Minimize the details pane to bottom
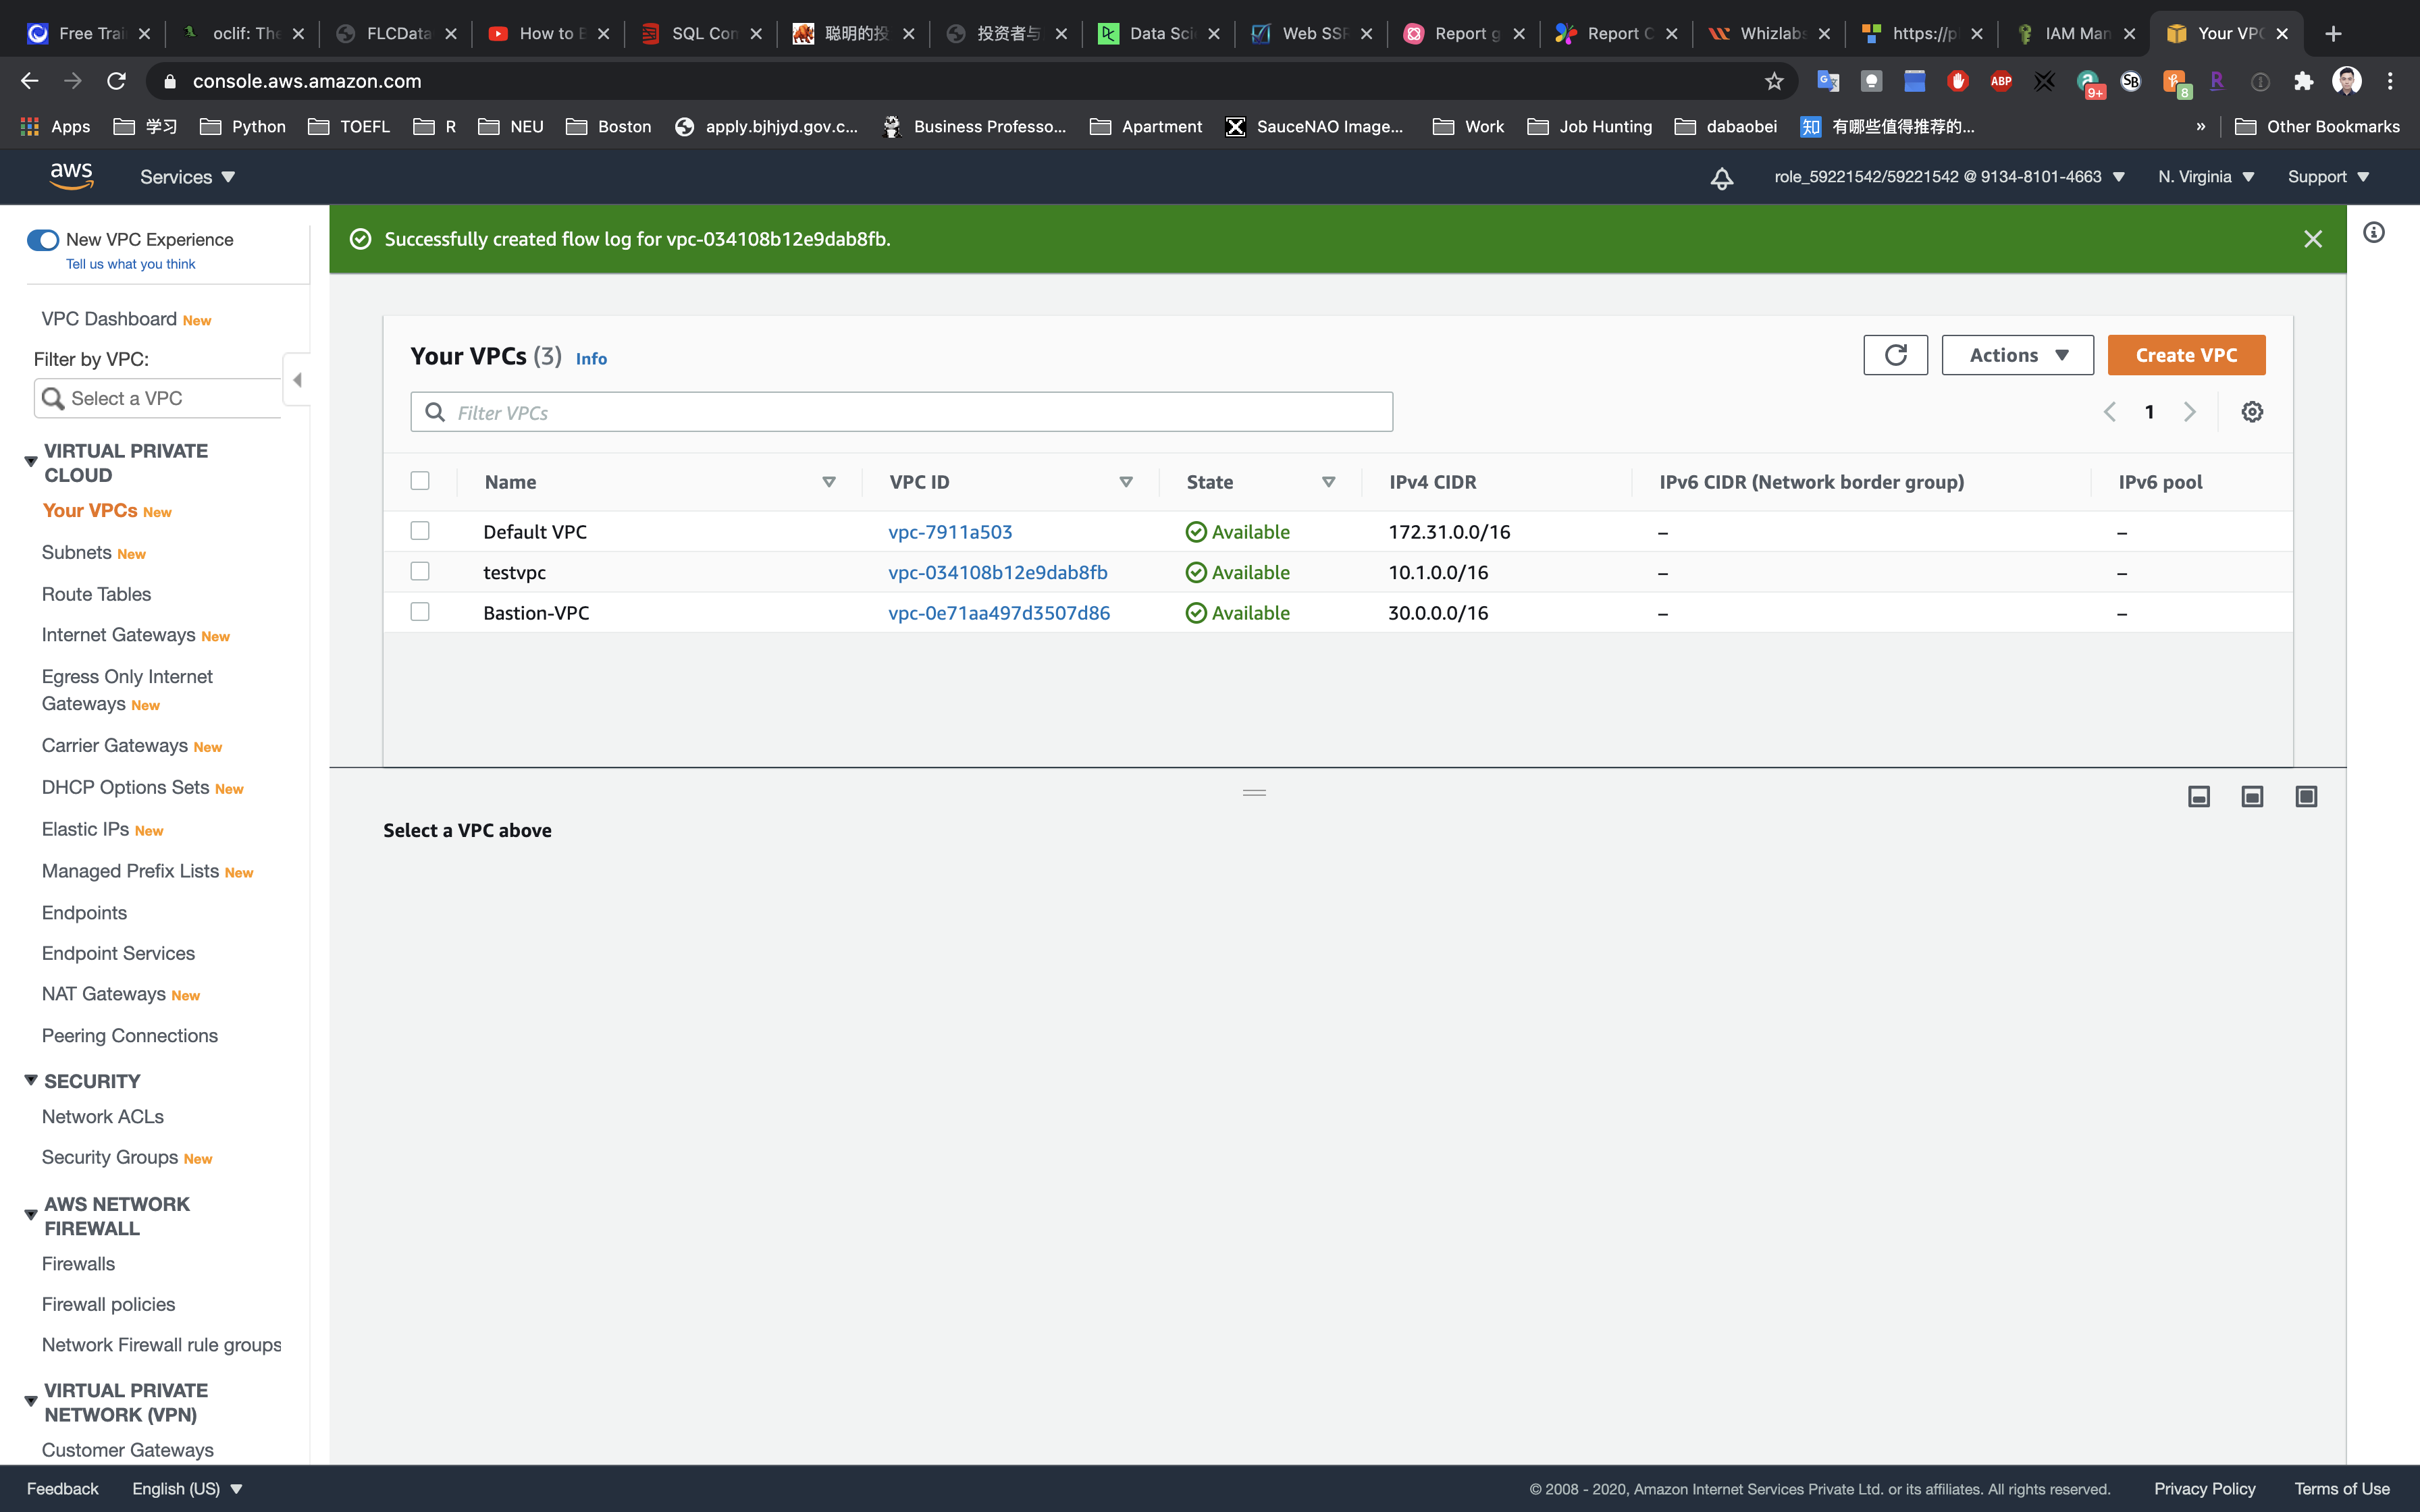The width and height of the screenshot is (2420, 1512). point(2198,796)
